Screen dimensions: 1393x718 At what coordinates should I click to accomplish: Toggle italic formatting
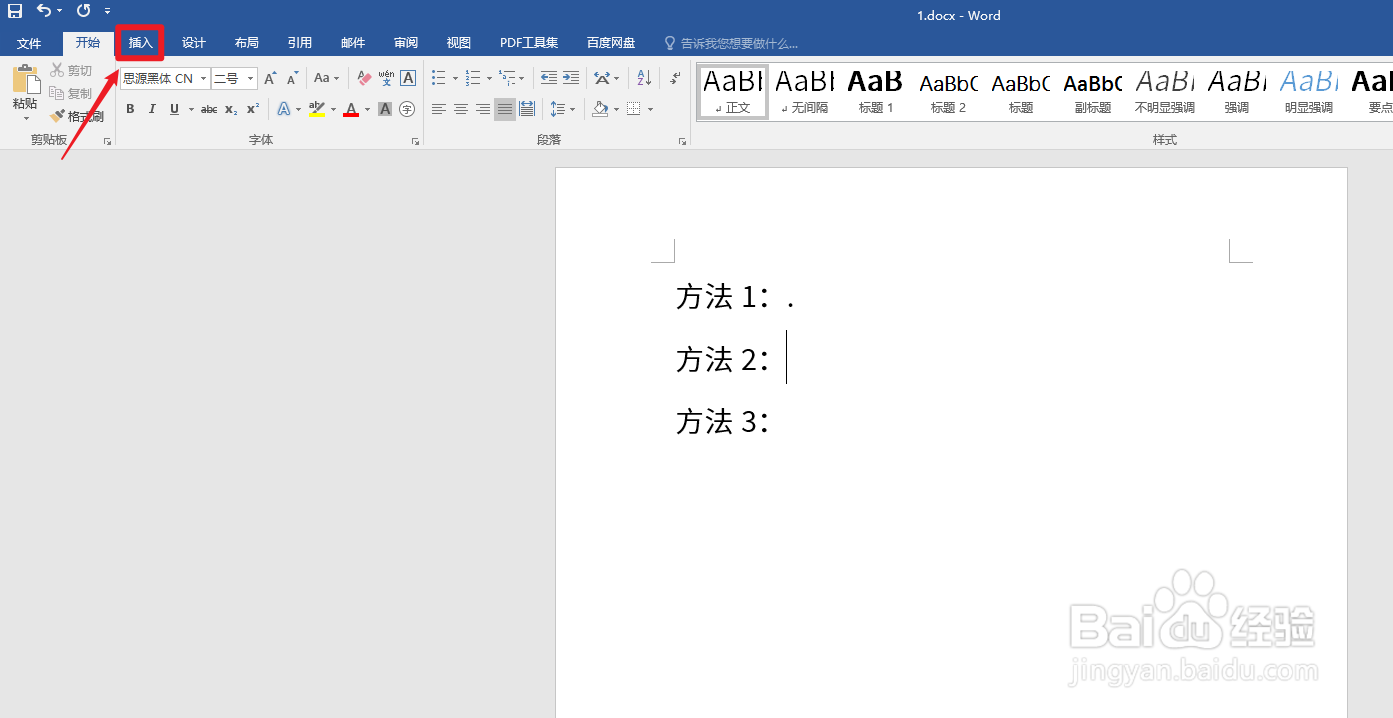click(x=152, y=109)
